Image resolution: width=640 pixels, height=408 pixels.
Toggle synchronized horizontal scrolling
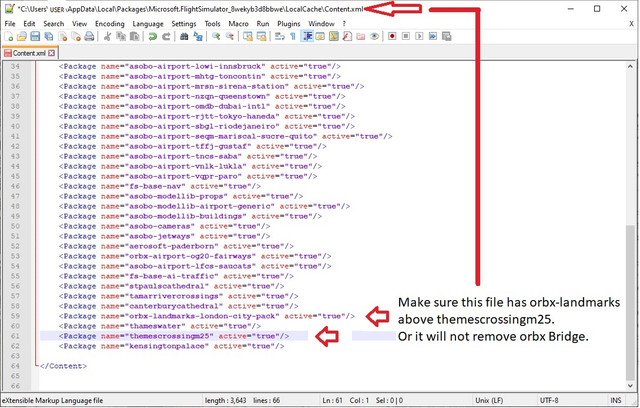pyautogui.click(x=261, y=37)
